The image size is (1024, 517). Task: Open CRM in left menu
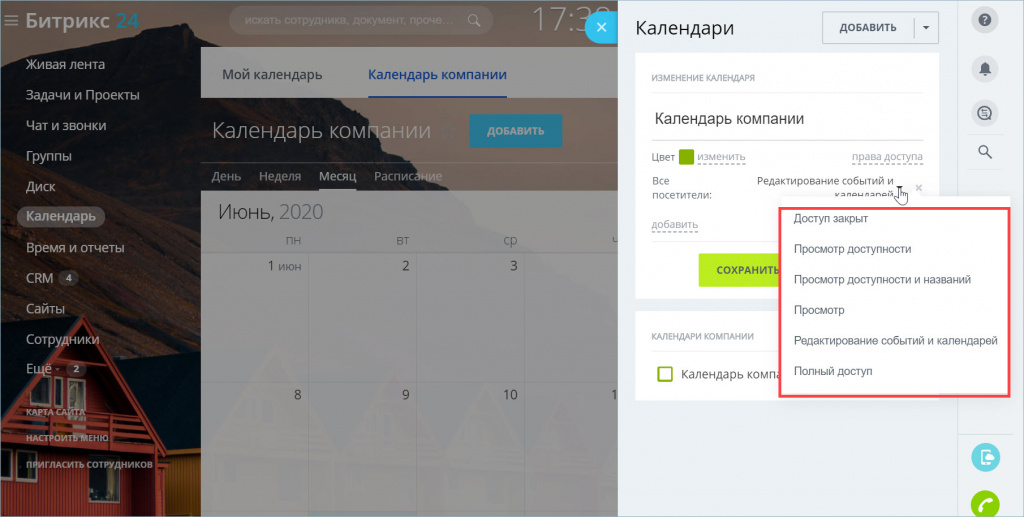[x=39, y=278]
